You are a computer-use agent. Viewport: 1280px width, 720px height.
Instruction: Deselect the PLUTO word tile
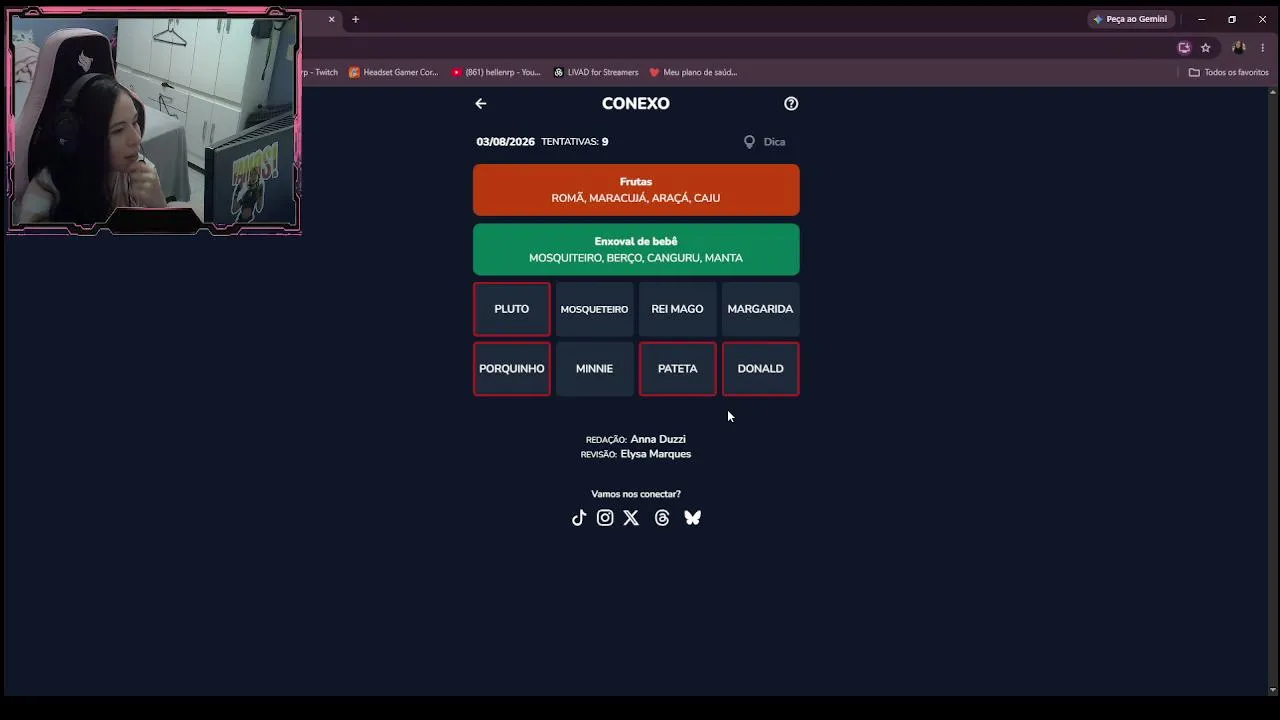512,309
